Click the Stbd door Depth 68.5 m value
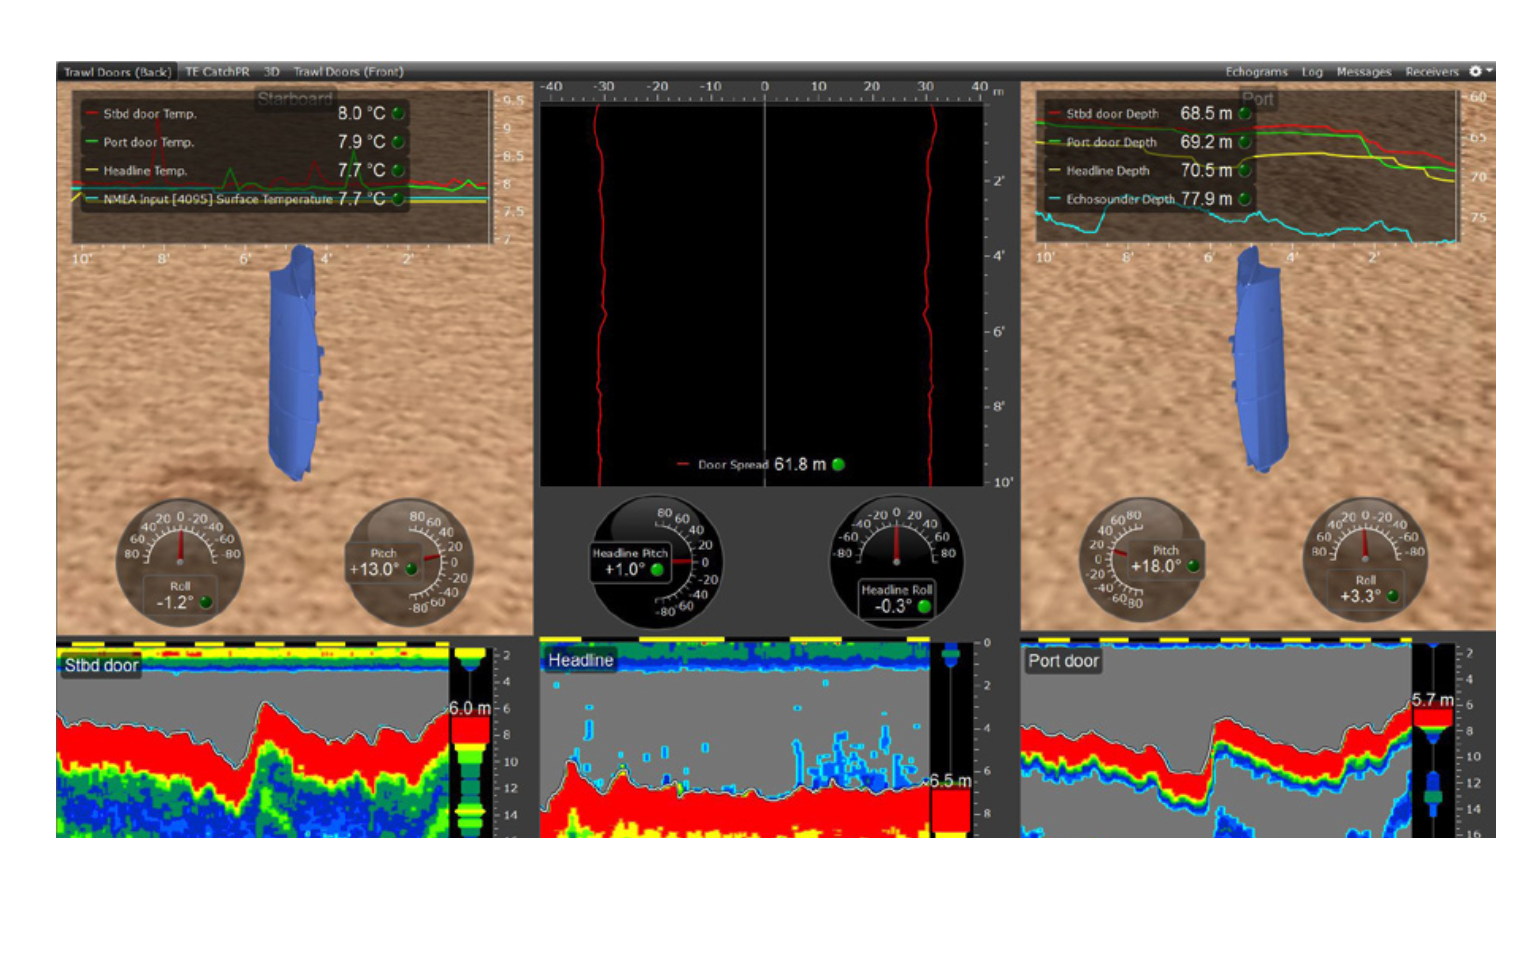 (1206, 113)
